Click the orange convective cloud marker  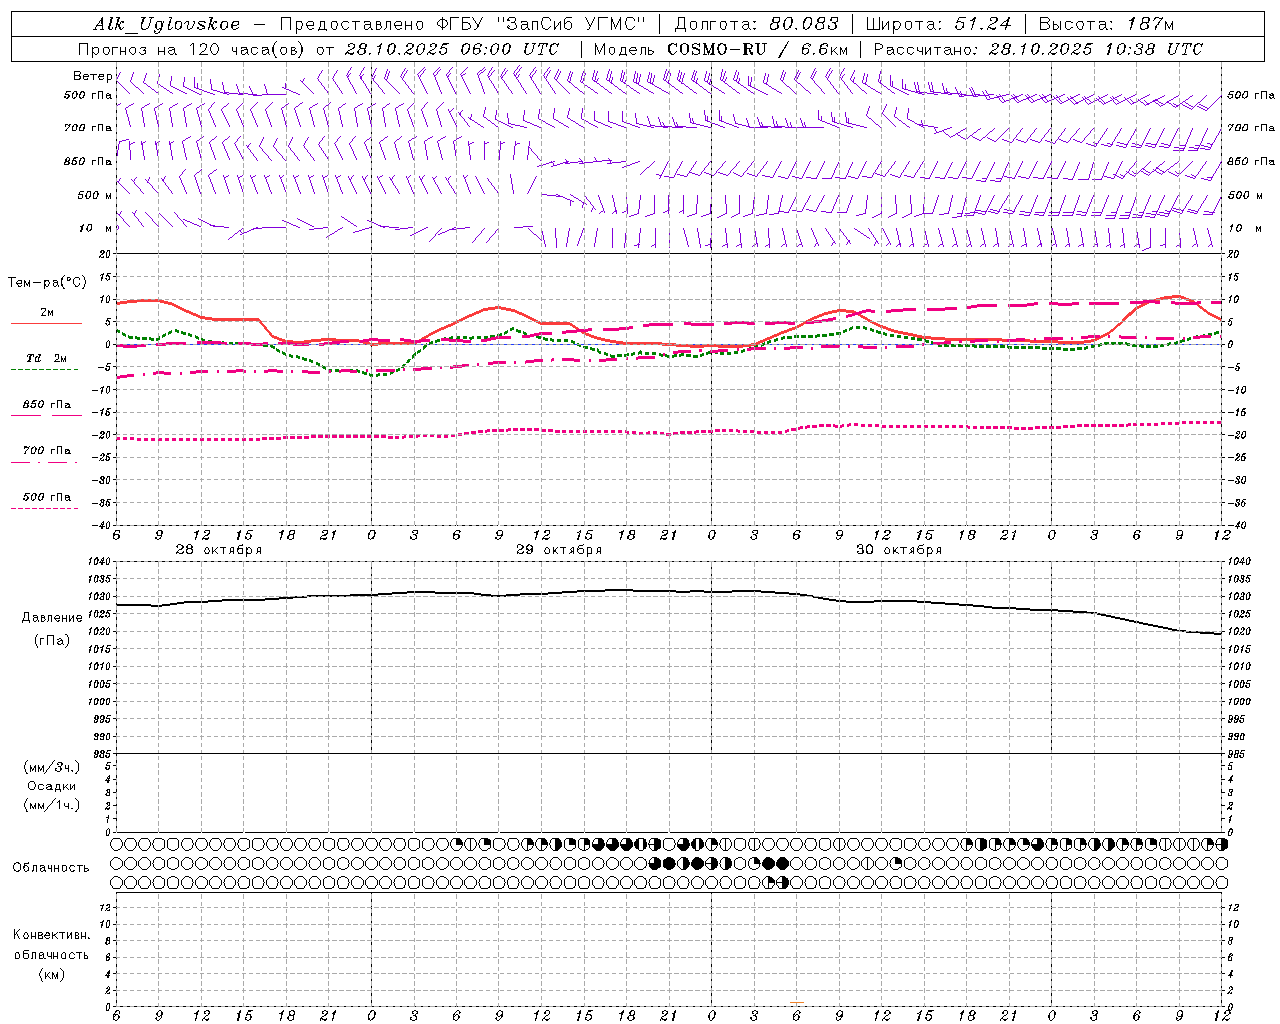797,1002
